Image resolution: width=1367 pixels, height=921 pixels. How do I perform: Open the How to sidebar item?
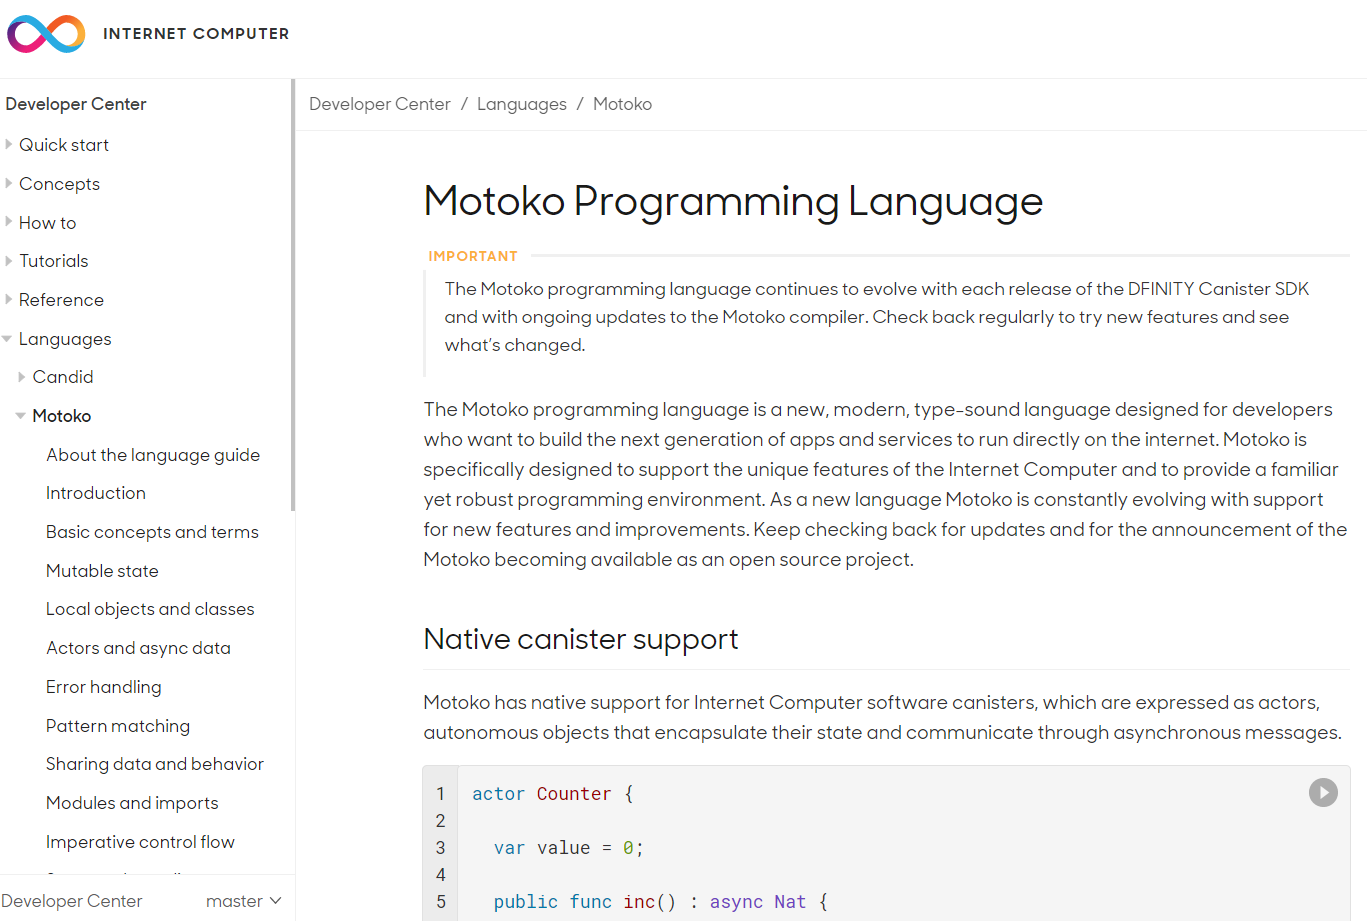click(x=47, y=223)
